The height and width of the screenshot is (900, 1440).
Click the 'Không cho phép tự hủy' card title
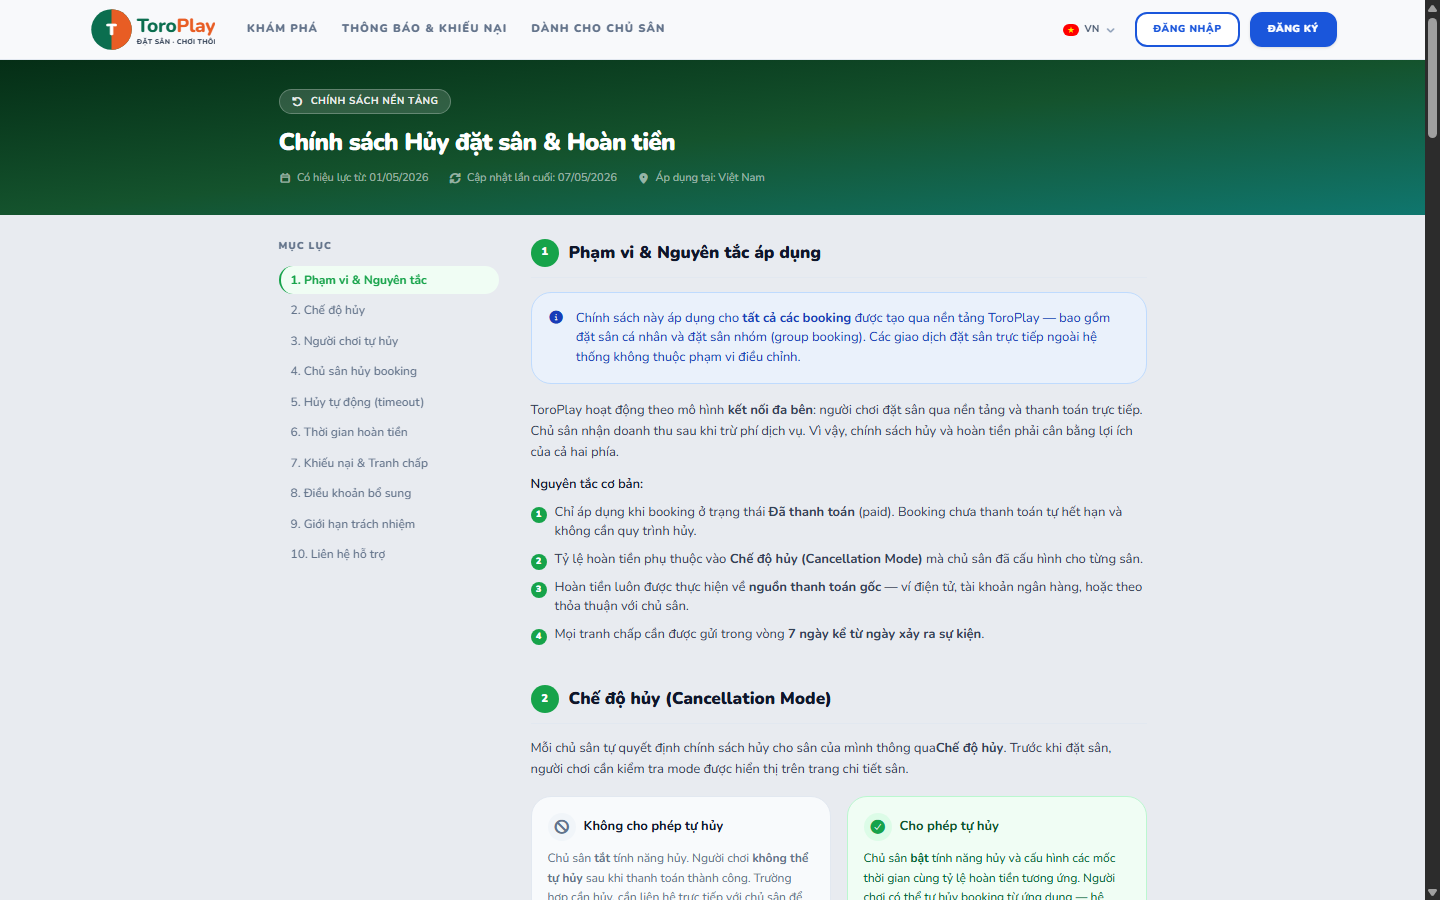[x=653, y=826]
